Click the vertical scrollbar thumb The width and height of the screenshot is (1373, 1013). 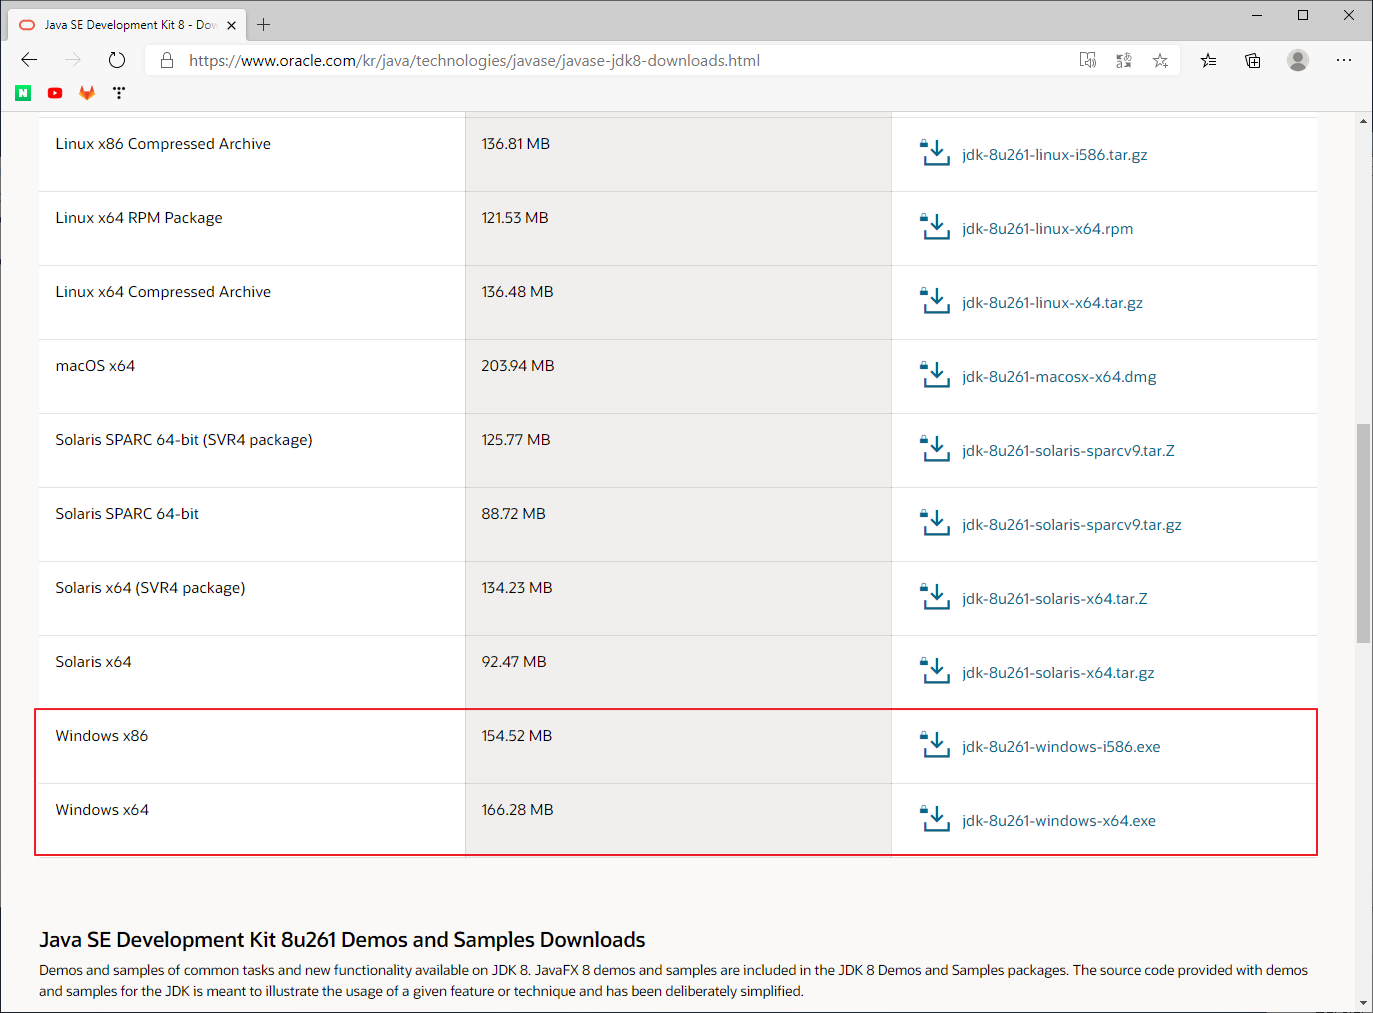[x=1363, y=533]
